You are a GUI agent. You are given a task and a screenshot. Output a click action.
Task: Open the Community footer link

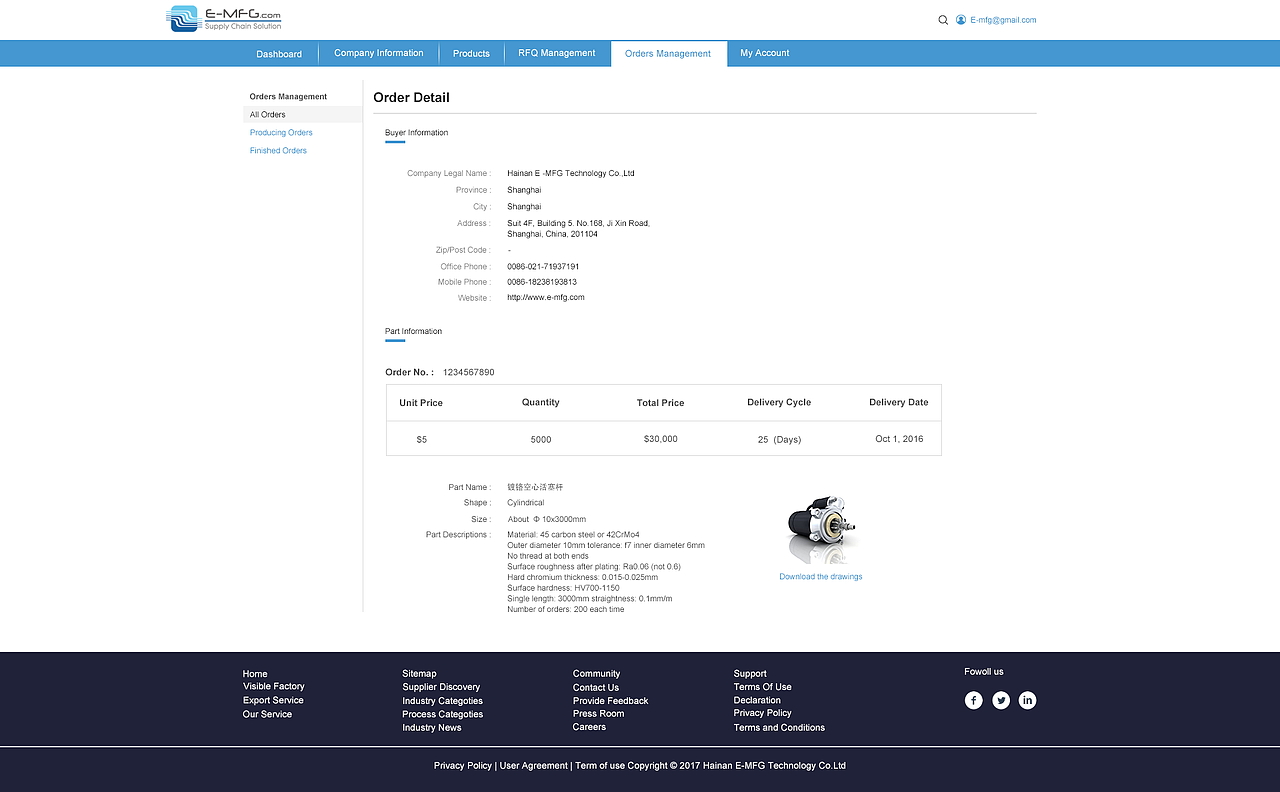[x=597, y=674]
